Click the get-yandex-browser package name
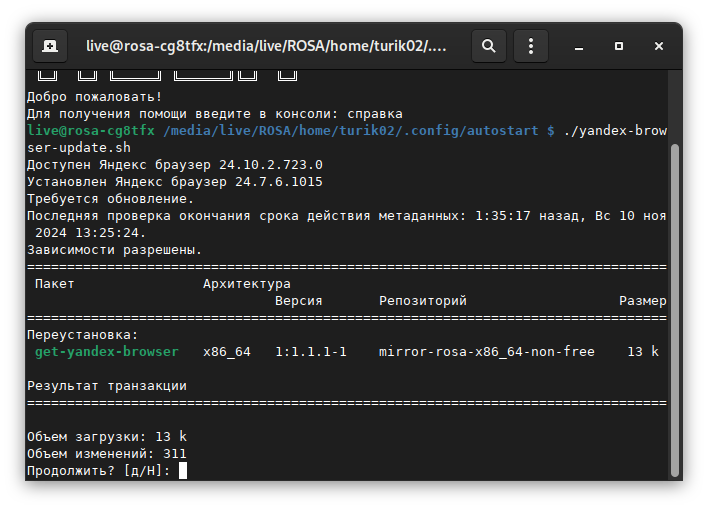This screenshot has width=708, height=509. pyautogui.click(x=106, y=351)
